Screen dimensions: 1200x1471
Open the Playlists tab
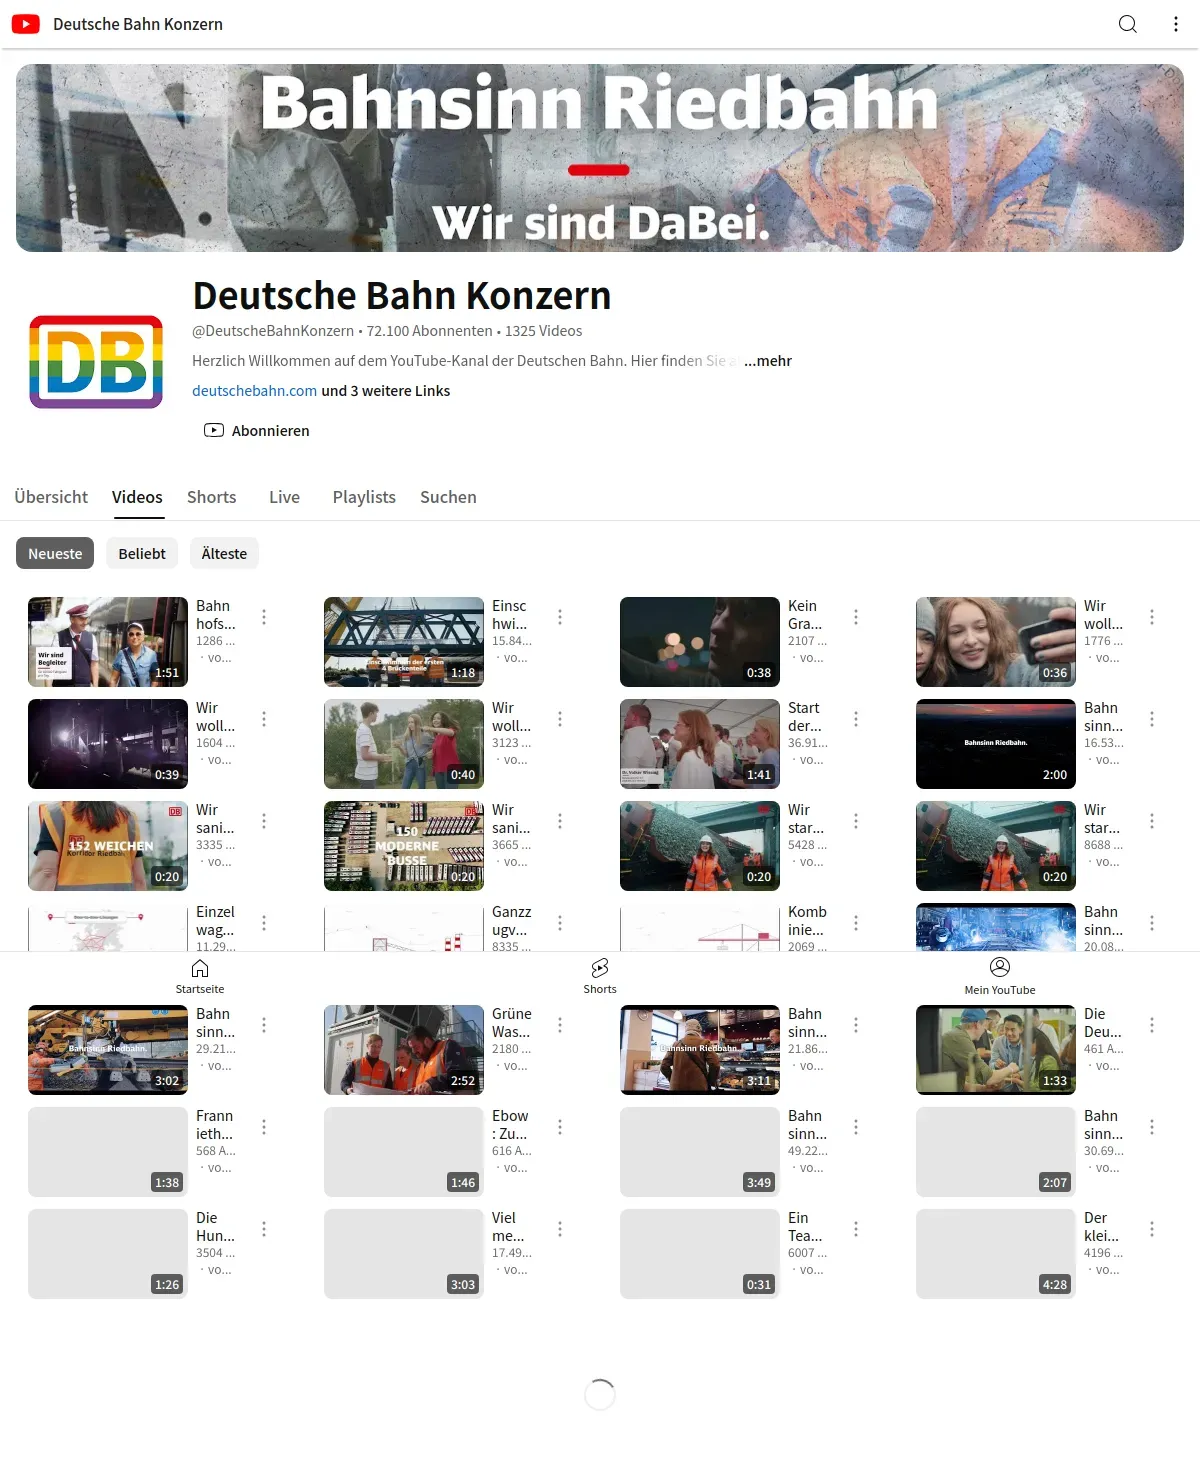point(364,497)
